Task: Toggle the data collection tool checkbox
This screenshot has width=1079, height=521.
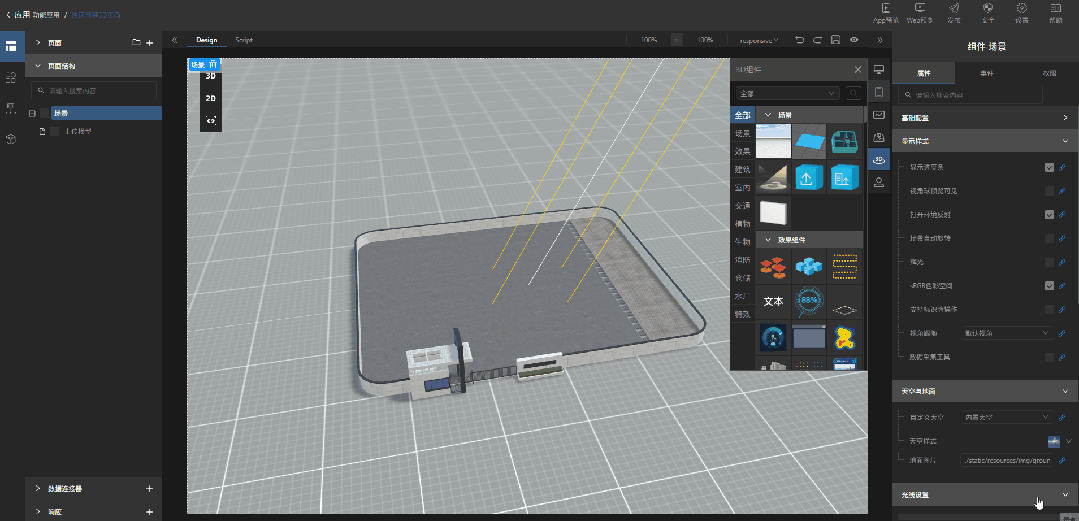Action: 1049,357
